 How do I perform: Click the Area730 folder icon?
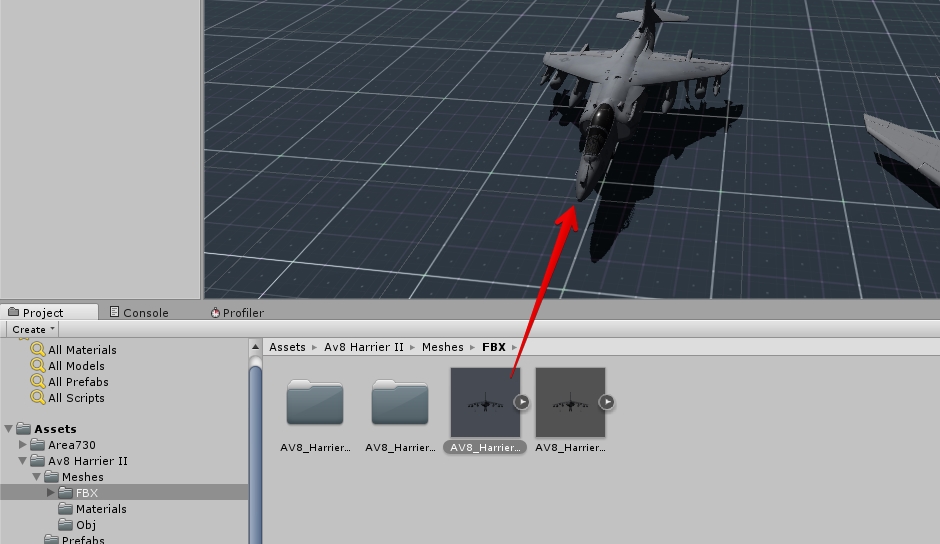[38, 444]
